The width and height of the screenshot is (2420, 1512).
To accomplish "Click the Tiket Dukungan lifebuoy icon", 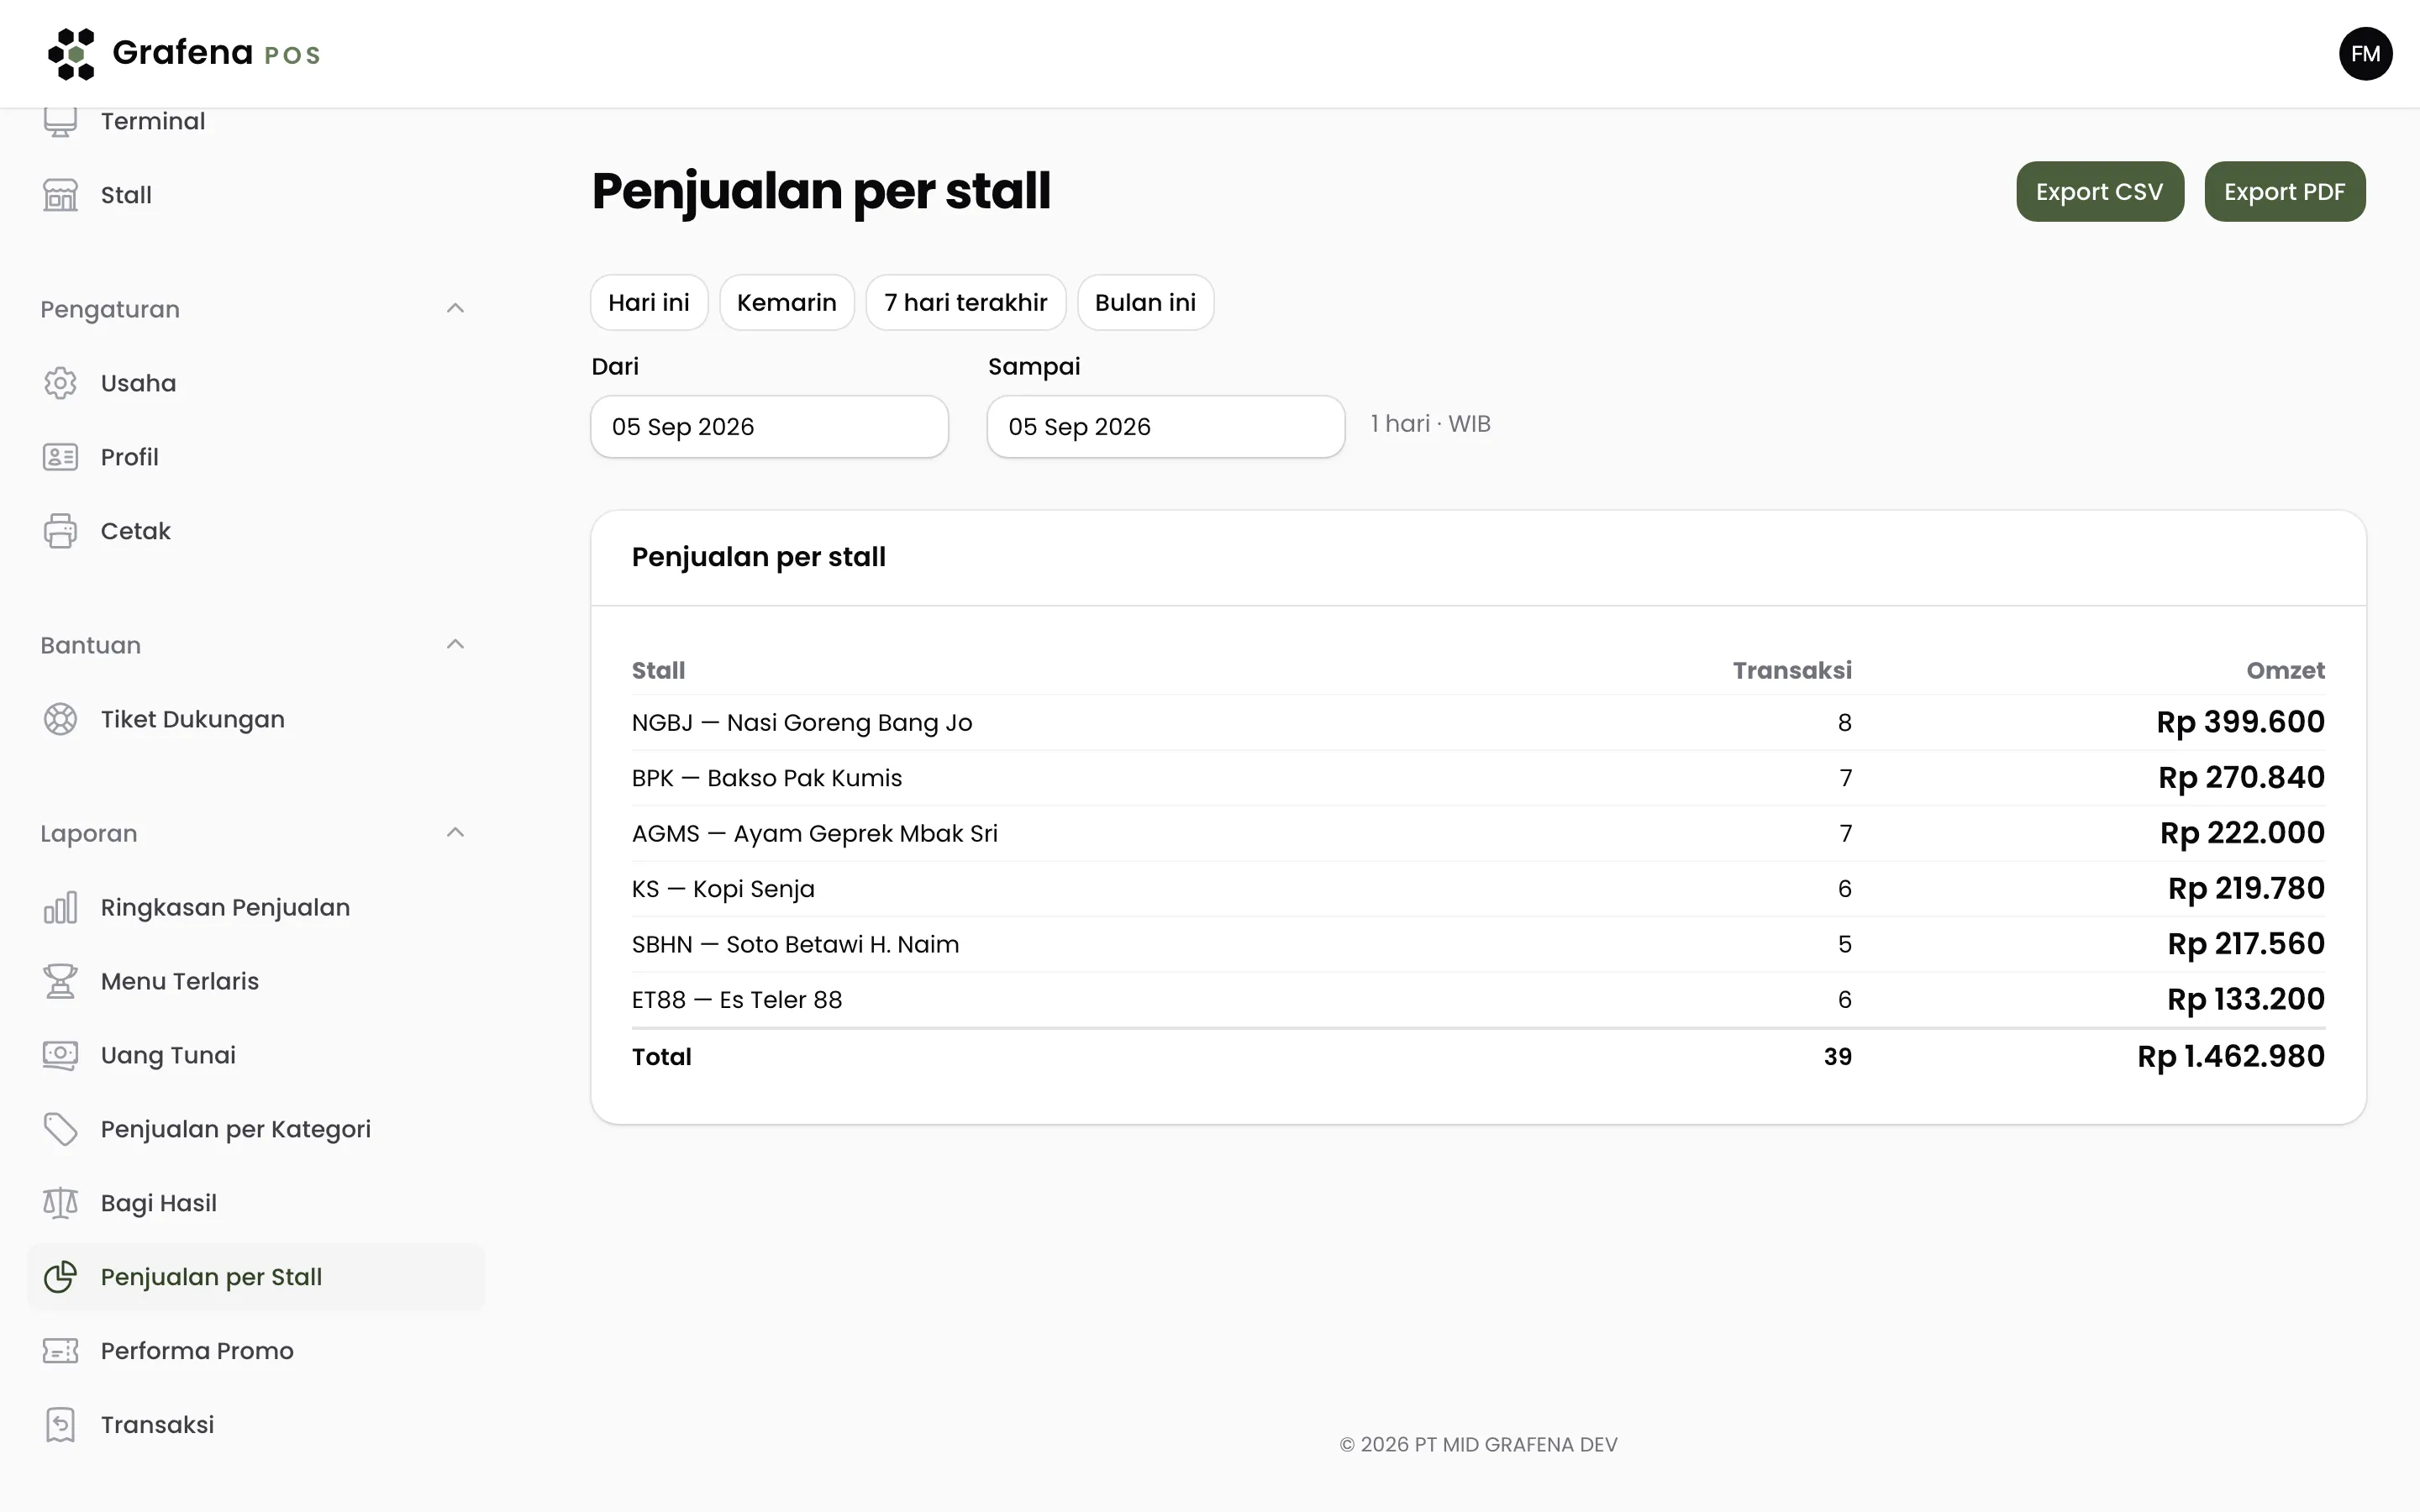I will tap(60, 719).
